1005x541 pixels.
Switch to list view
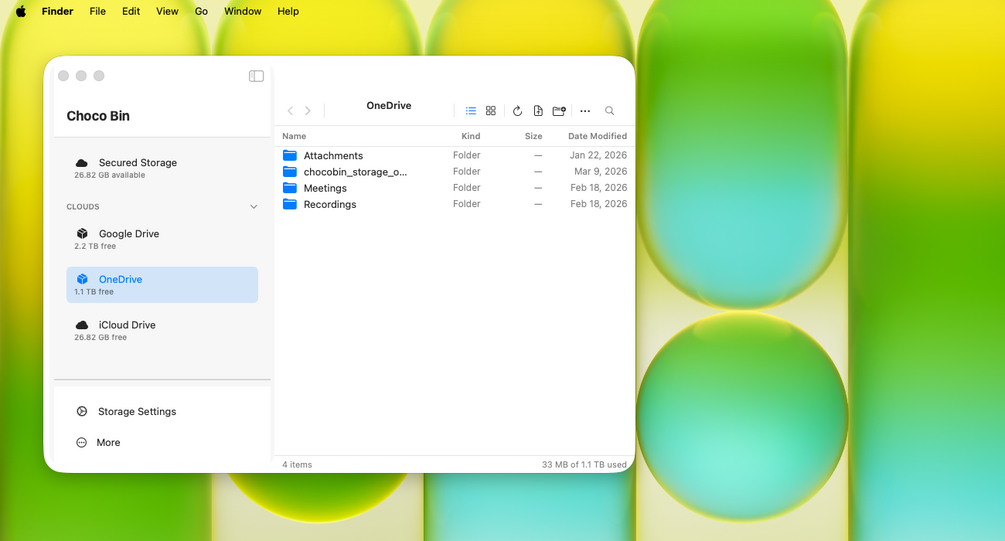tap(470, 111)
